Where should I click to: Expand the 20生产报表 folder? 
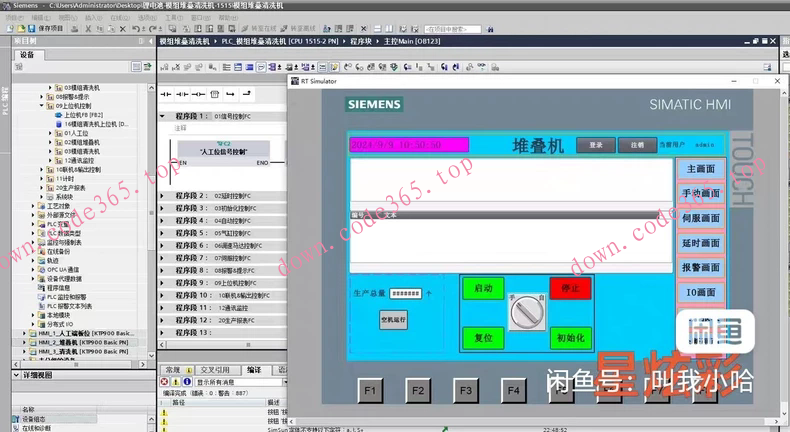pos(42,188)
